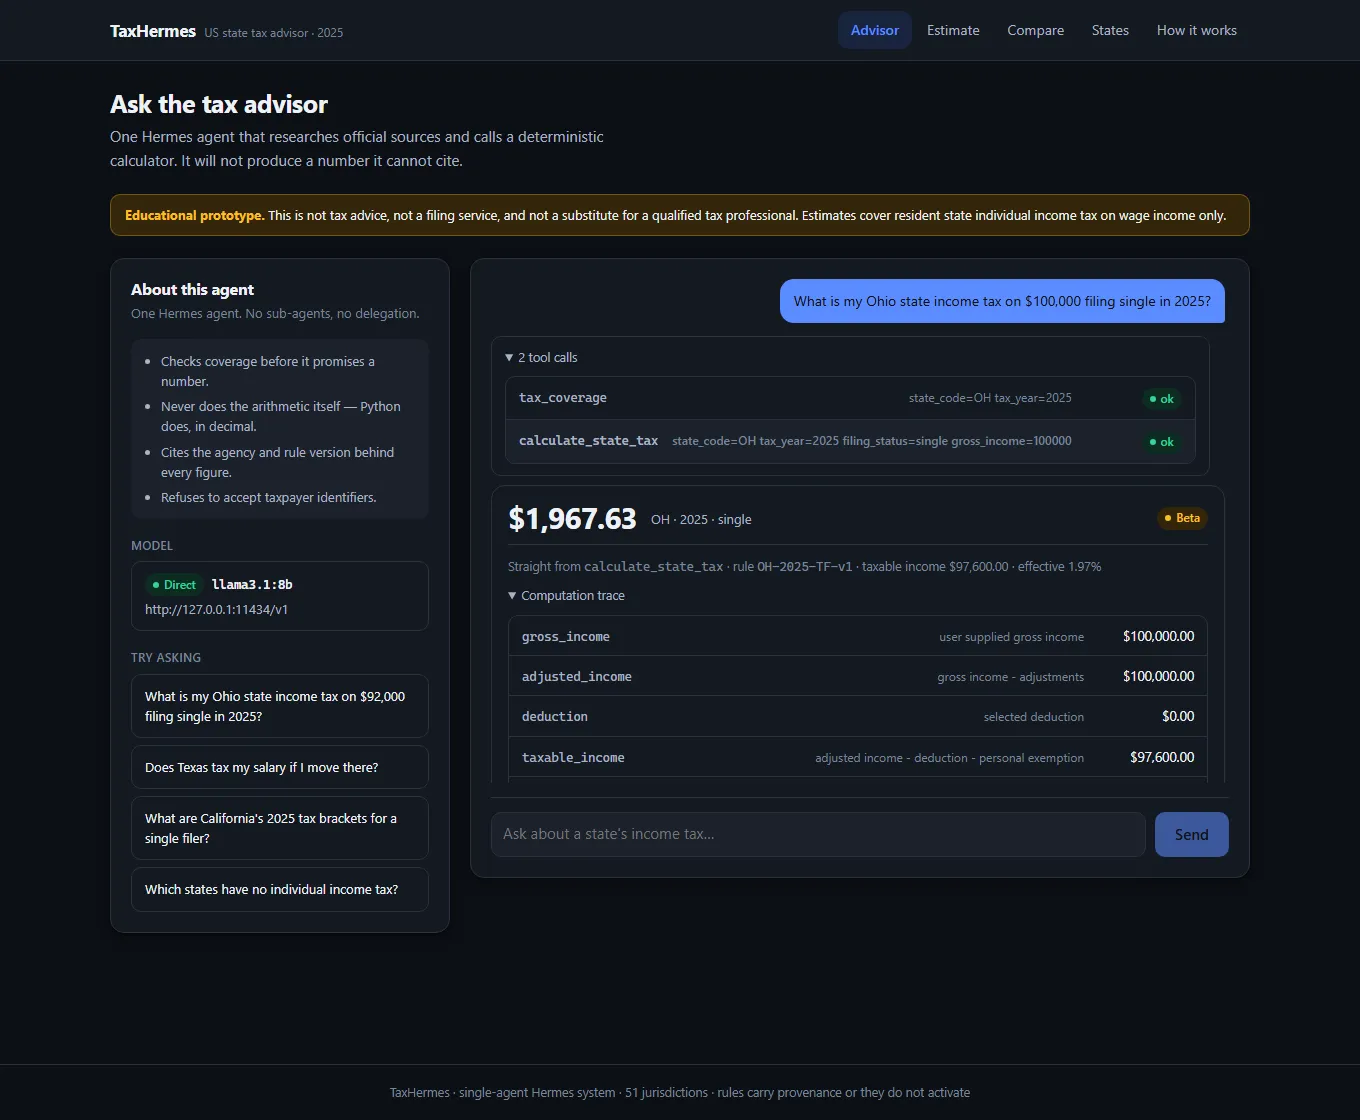Click the Beta badge on result card
Screen dimensions: 1360x1120
pyautogui.click(x=1182, y=518)
